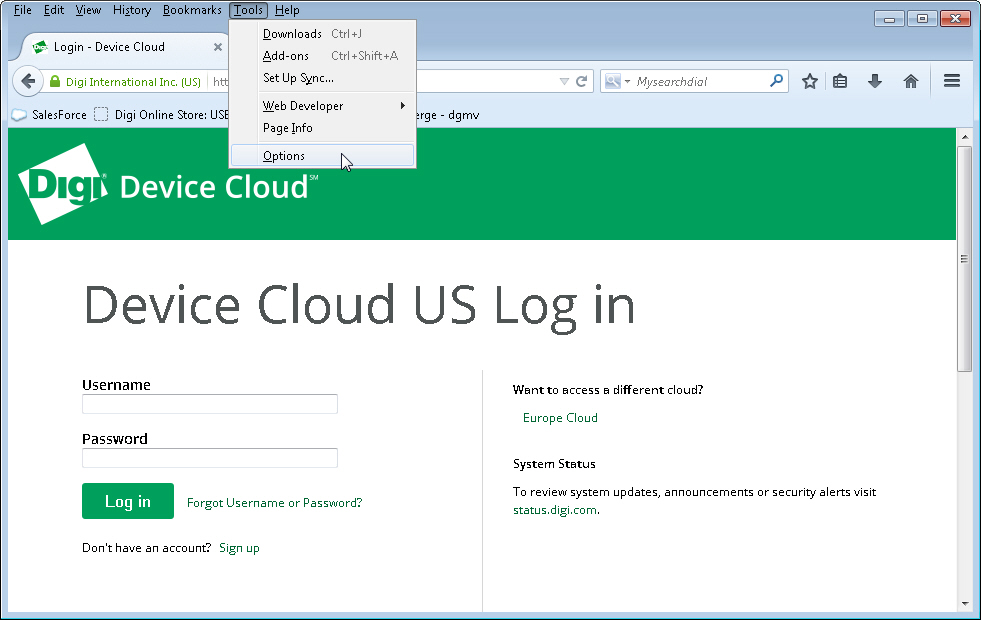Click the search magnifier icon
This screenshot has width=981, height=620.
tap(776, 82)
